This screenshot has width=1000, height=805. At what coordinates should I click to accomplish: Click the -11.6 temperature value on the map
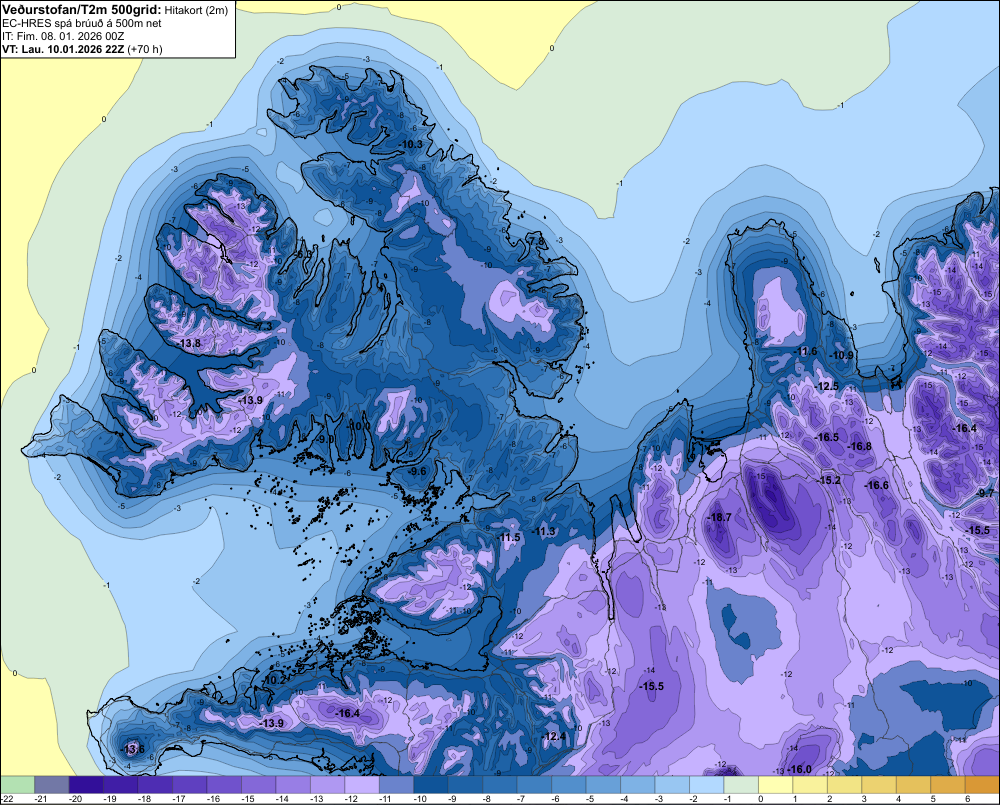(805, 351)
